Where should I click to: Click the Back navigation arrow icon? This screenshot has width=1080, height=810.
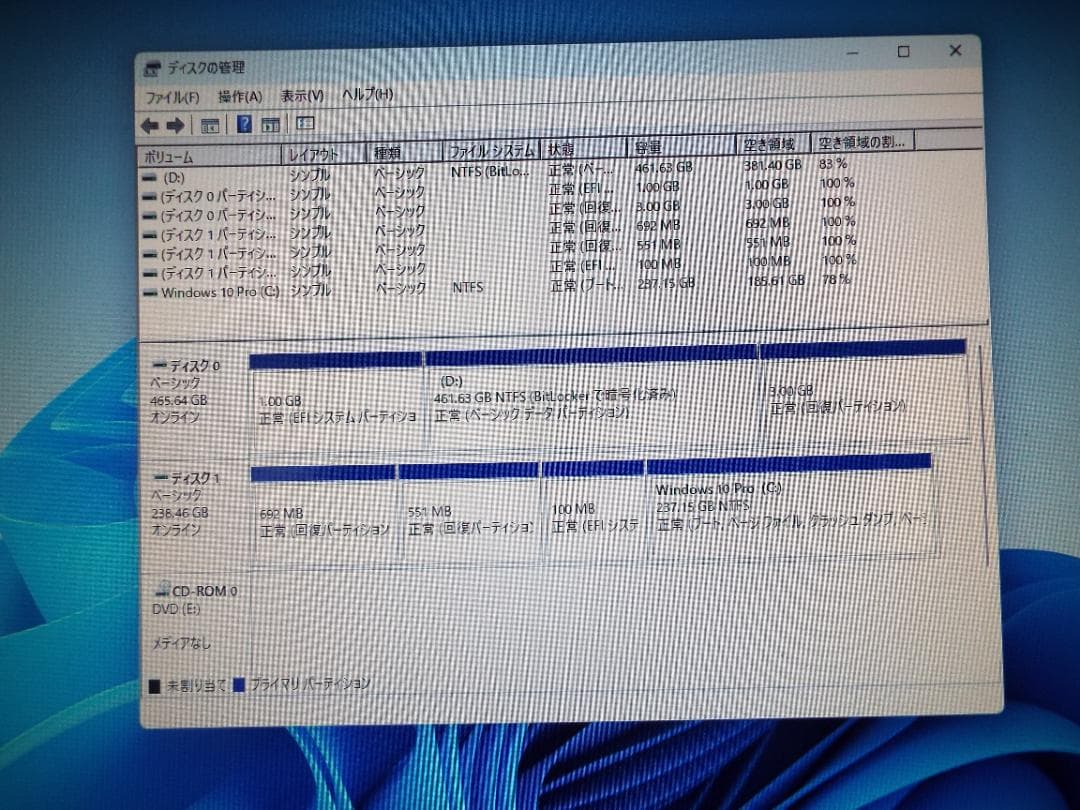tap(152, 123)
